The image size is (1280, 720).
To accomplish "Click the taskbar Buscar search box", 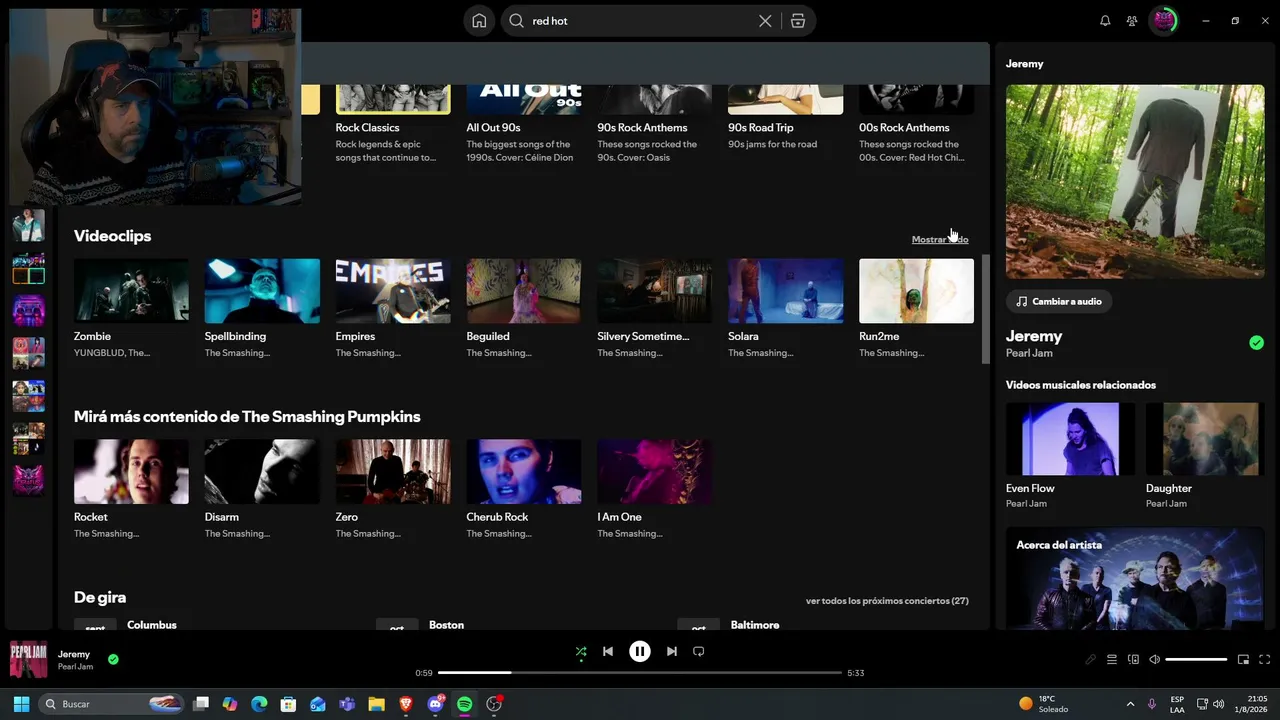I will click(113, 704).
